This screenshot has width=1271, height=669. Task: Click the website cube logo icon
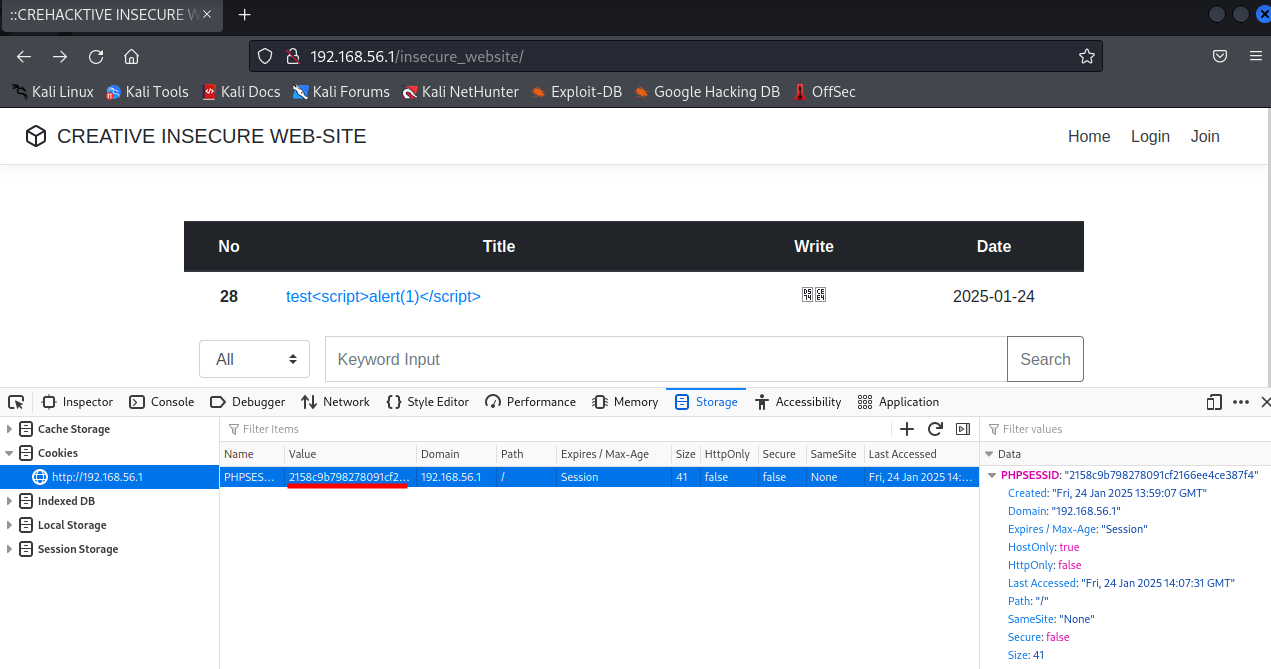[x=36, y=137]
